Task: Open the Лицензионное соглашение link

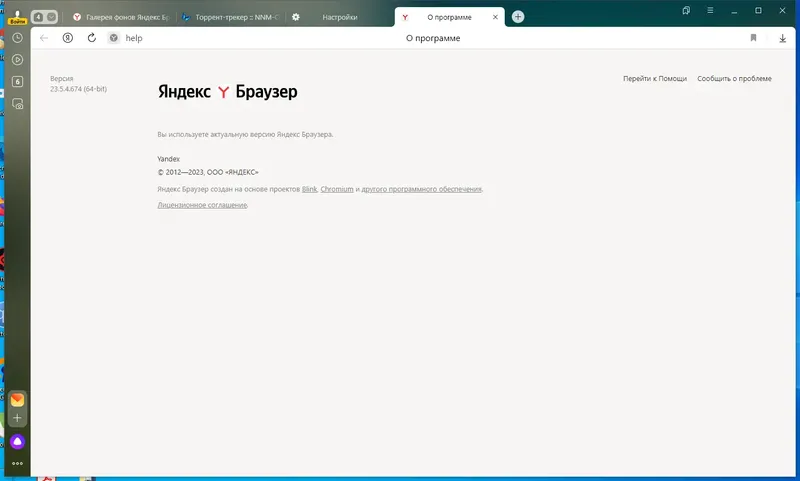Action: (x=203, y=205)
